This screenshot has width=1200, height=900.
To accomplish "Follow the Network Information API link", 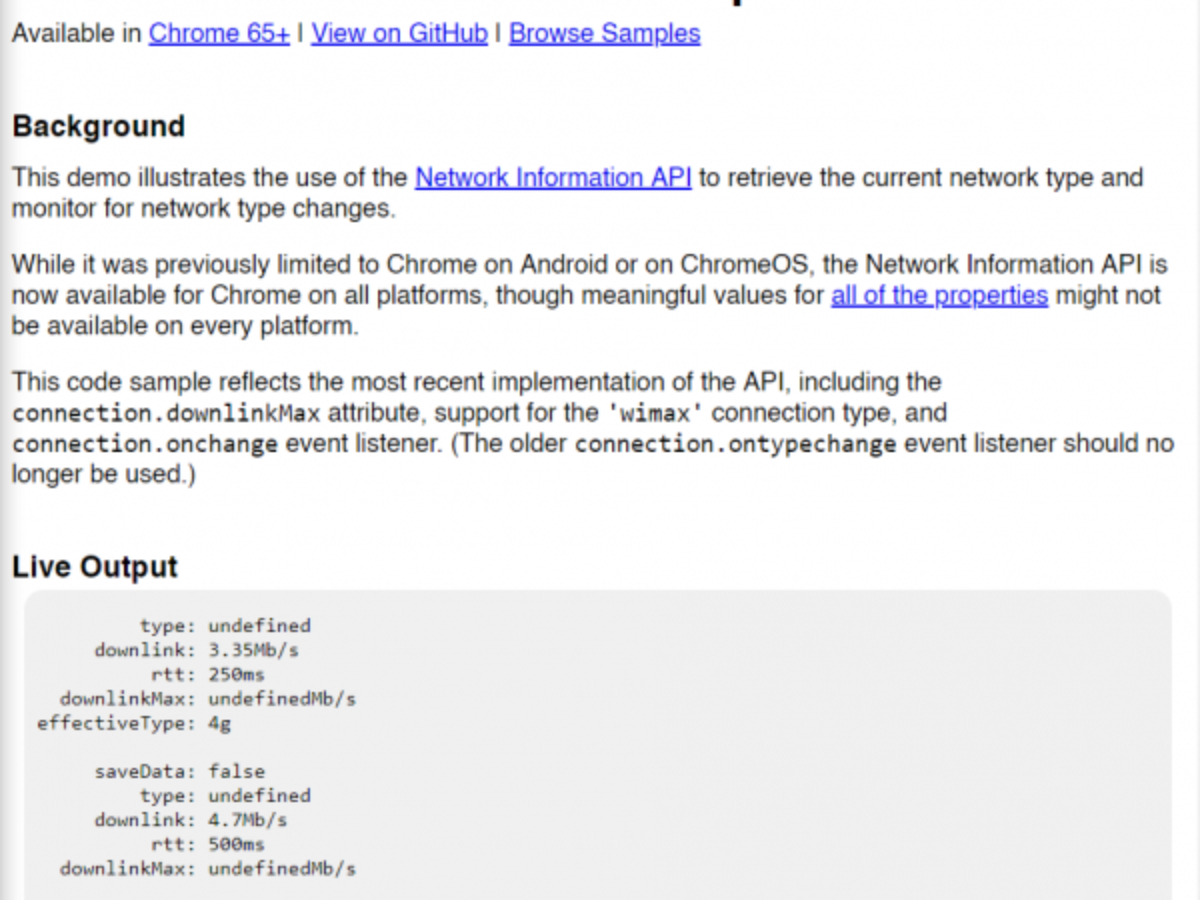I will 553,178.
